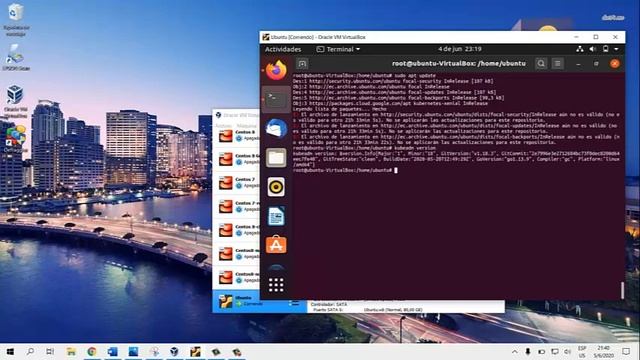Open Ubuntu Software store in the dock
The height and width of the screenshot is (360, 640).
pyautogui.click(x=276, y=245)
